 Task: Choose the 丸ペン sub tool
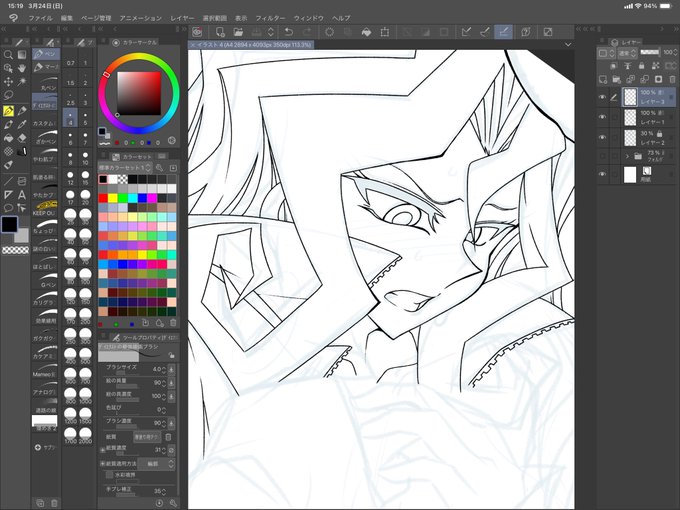46,84
